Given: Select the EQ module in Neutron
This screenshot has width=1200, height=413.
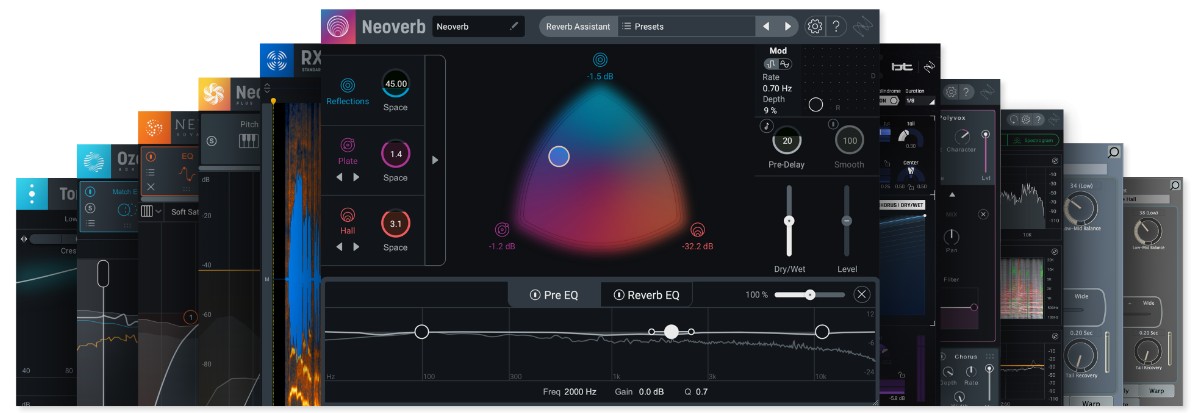Looking at the screenshot, I should coord(187,156).
